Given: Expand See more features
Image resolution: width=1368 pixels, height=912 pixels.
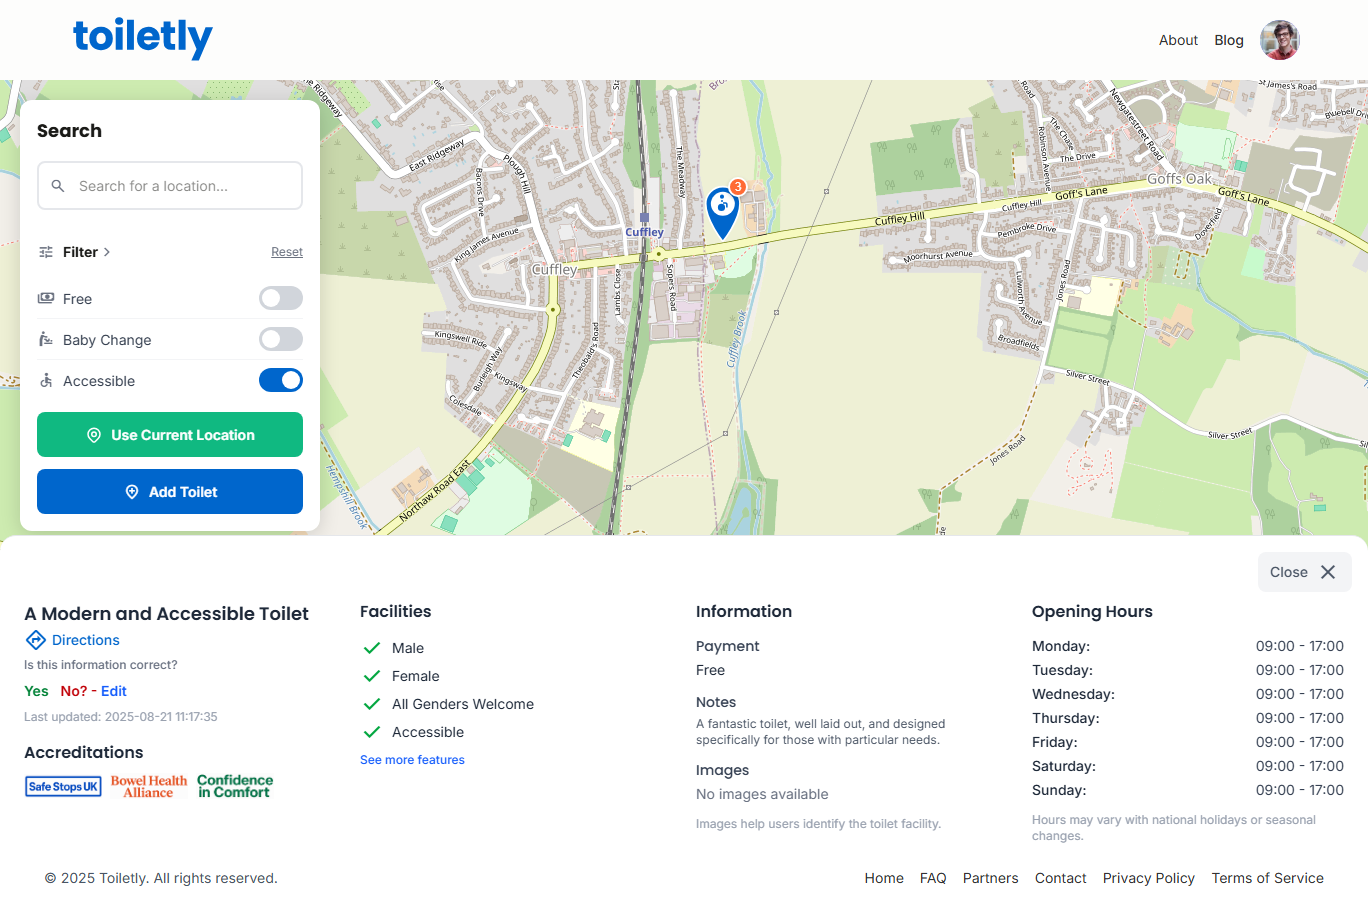Looking at the screenshot, I should point(412,760).
